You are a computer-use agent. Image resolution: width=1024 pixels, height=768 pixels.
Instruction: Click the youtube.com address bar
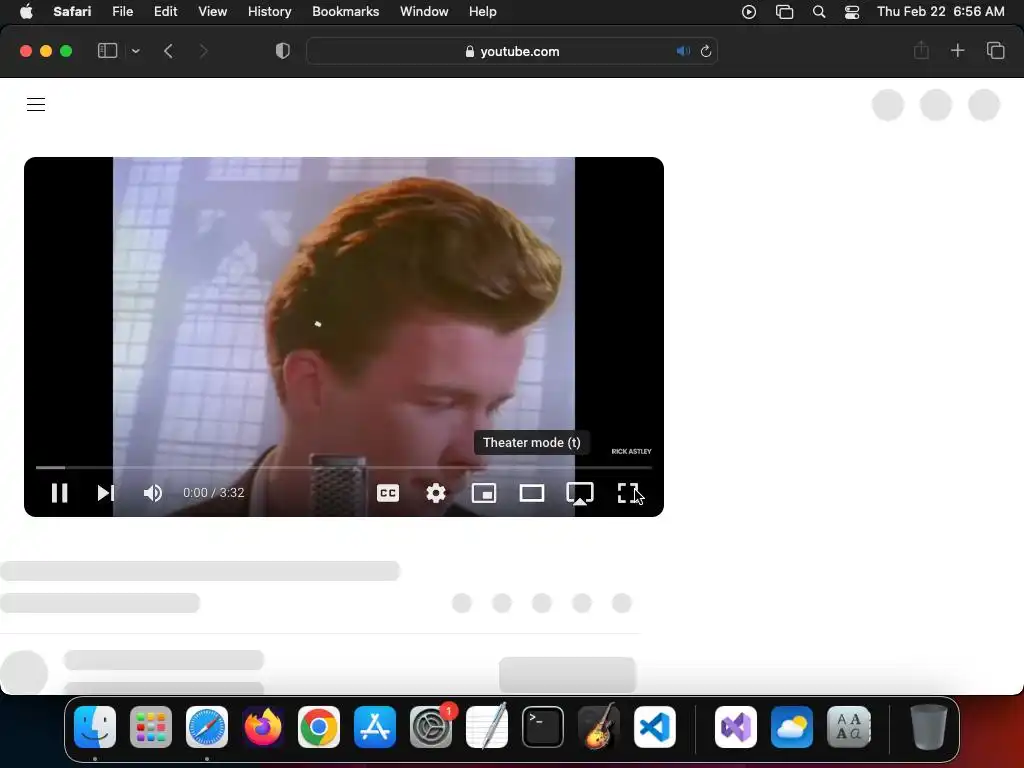click(x=512, y=51)
